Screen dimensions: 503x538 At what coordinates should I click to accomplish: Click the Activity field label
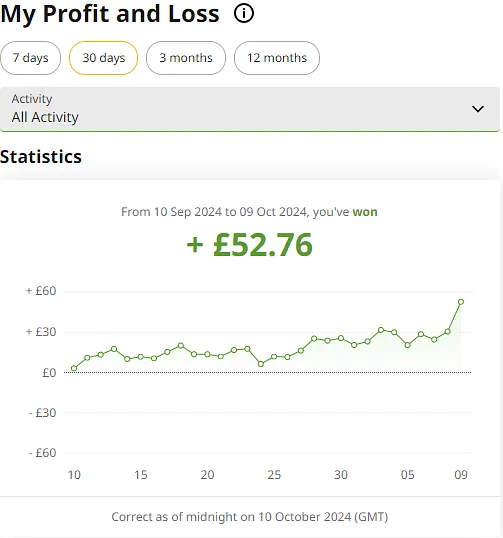[x=32, y=99]
